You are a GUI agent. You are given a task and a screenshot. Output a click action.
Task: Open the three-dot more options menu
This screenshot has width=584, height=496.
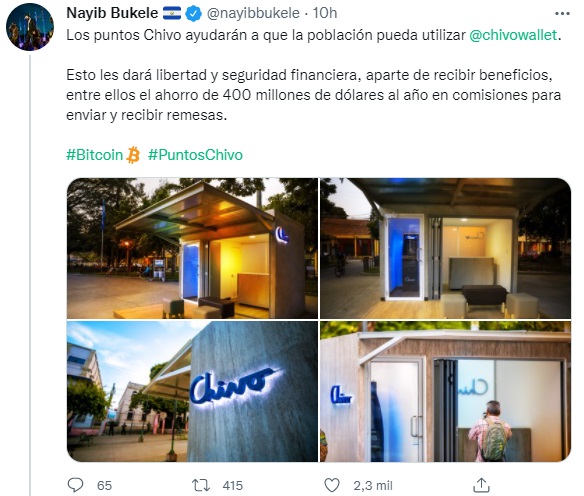click(x=562, y=14)
